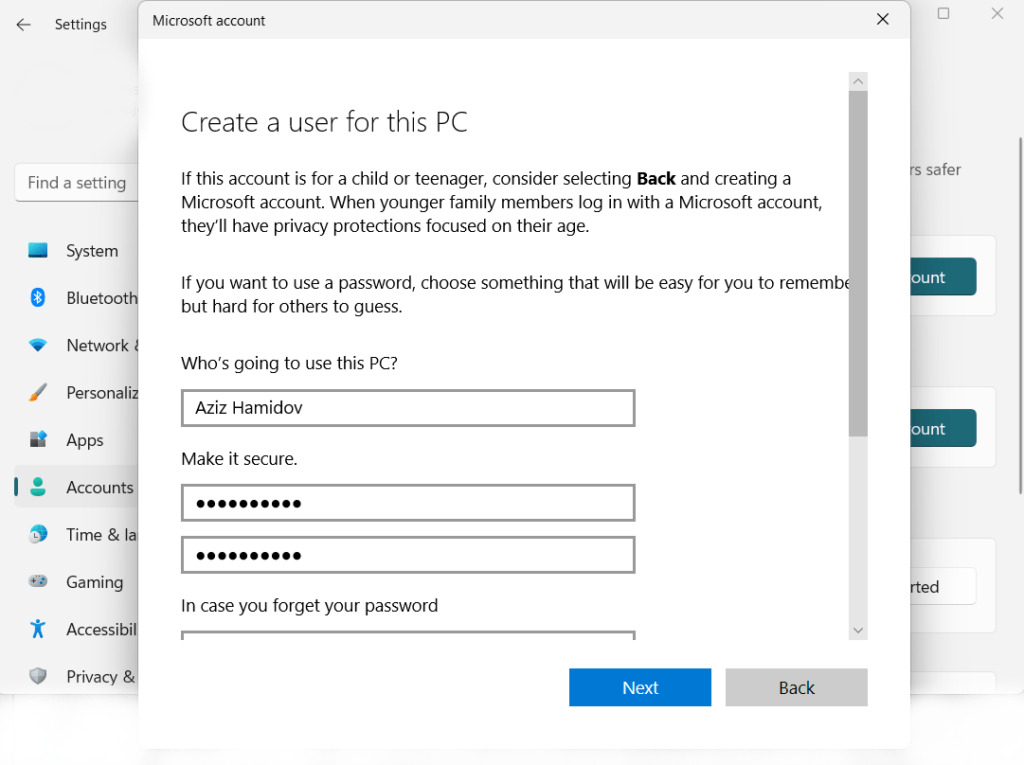Image resolution: width=1024 pixels, height=765 pixels.
Task: Click the scroll up arrow in dialog
Action: coord(858,81)
